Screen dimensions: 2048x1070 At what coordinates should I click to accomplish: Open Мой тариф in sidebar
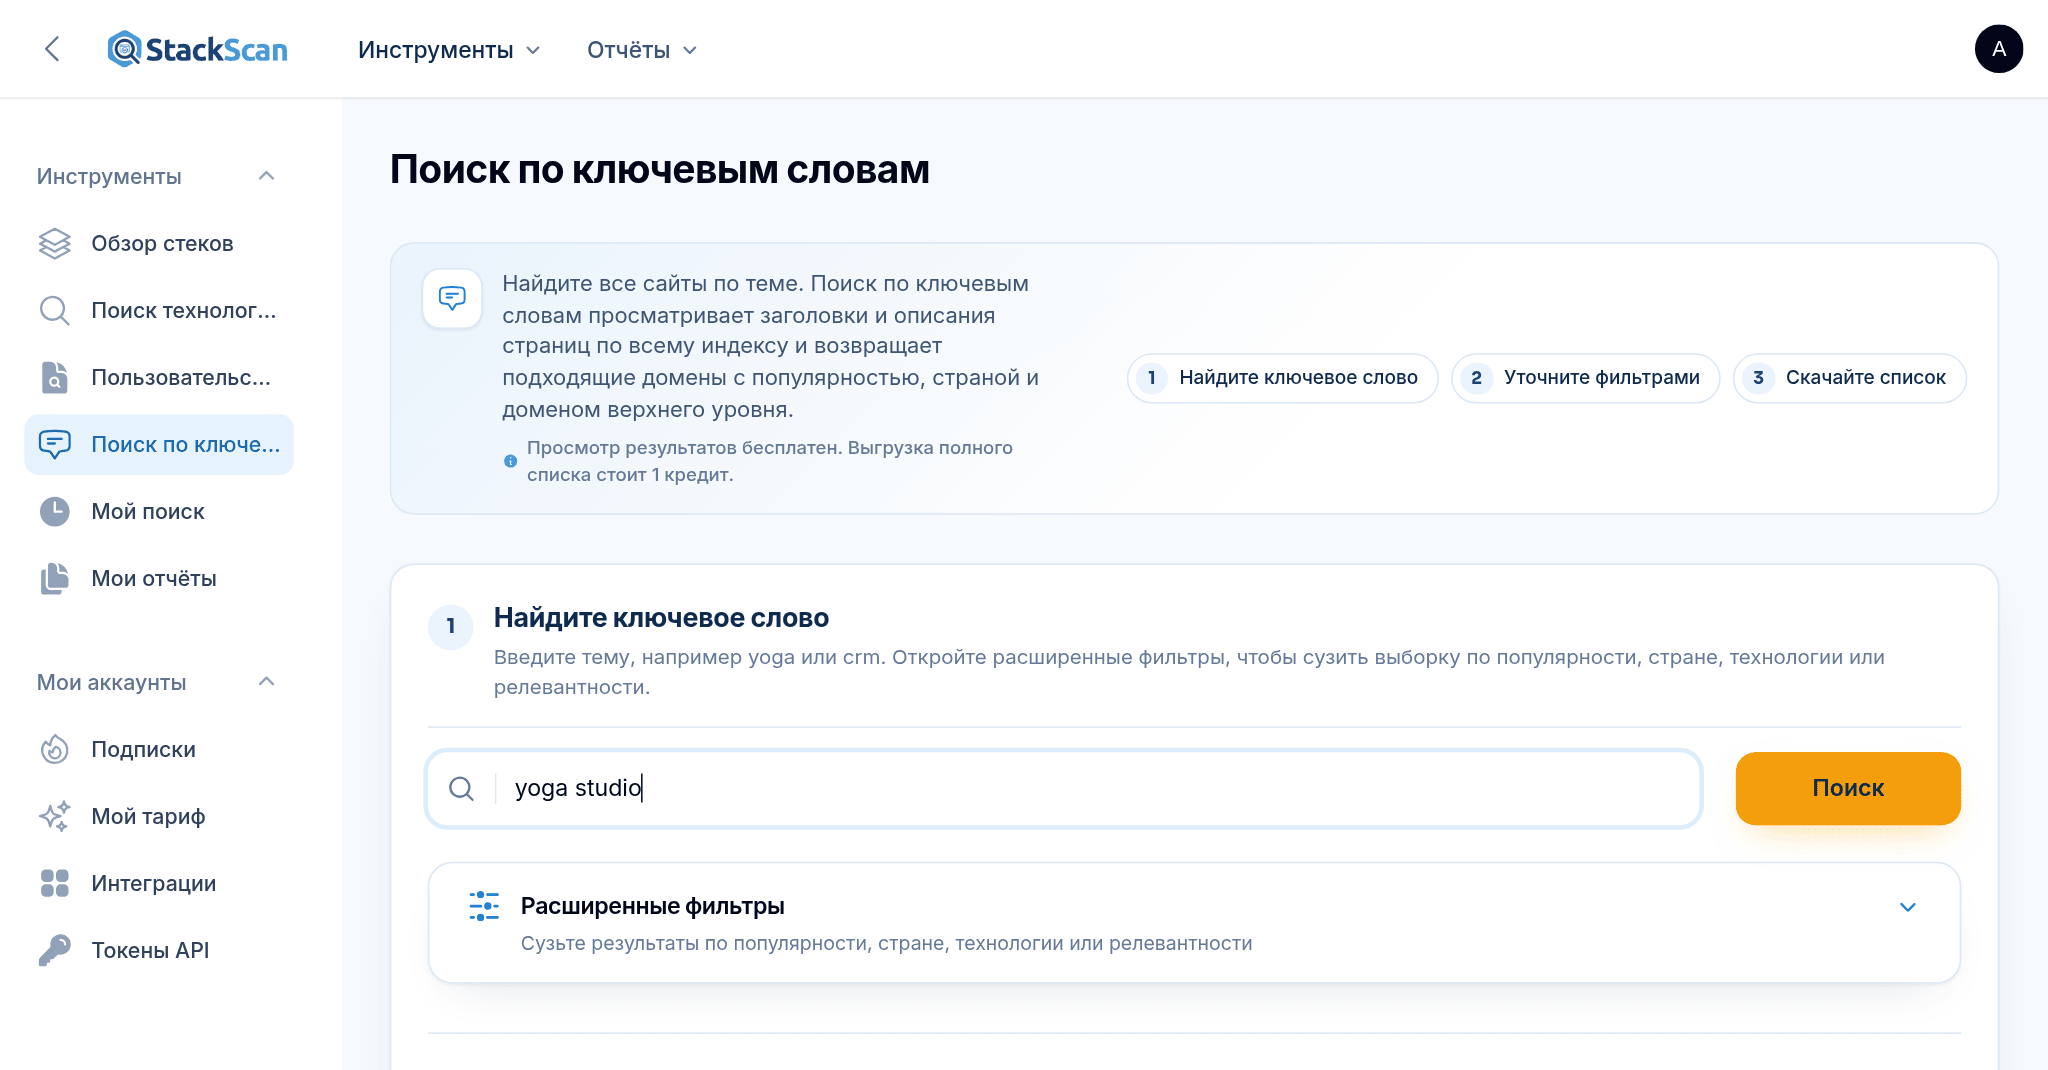[x=159, y=817]
